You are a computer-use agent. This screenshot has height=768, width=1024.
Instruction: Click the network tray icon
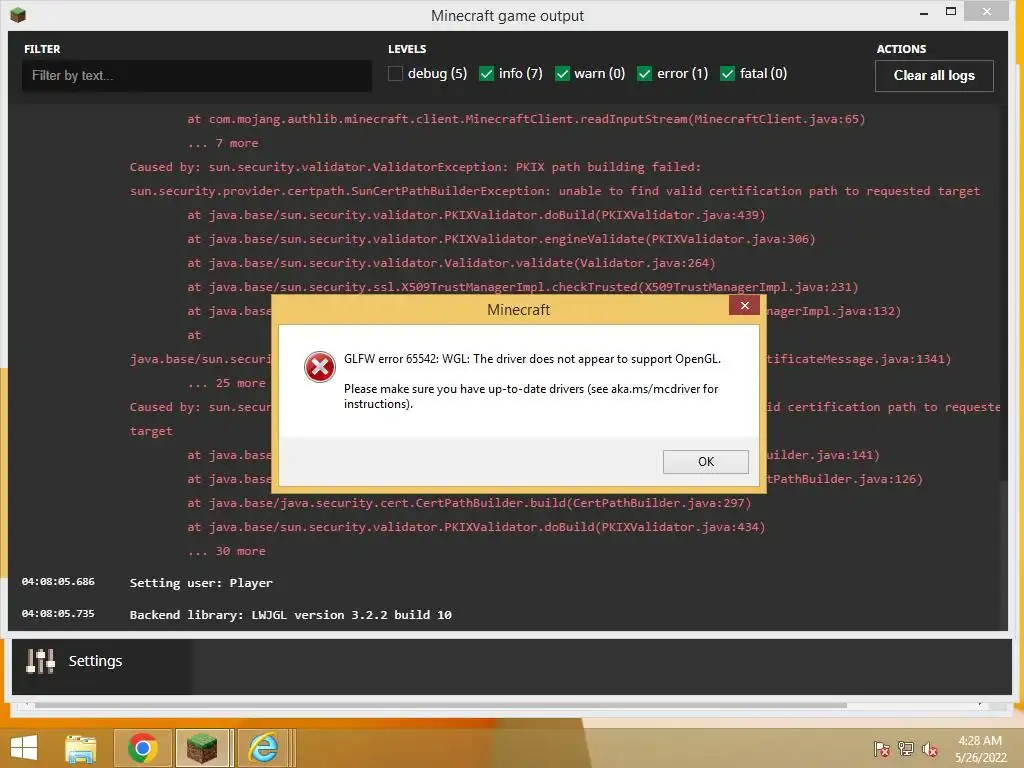905,749
